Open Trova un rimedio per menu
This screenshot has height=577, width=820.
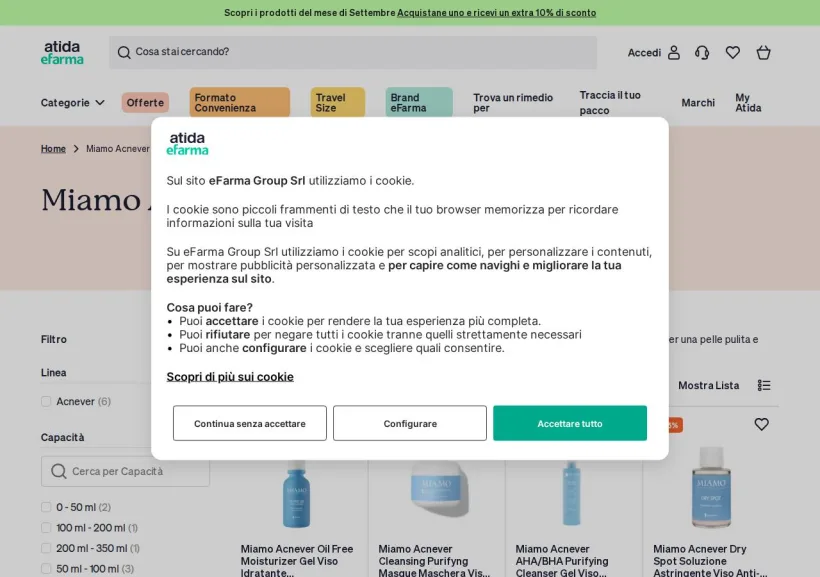513,103
